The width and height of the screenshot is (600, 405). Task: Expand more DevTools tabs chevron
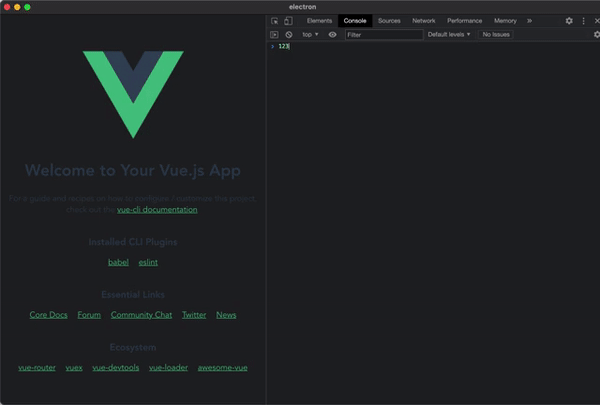(x=529, y=21)
